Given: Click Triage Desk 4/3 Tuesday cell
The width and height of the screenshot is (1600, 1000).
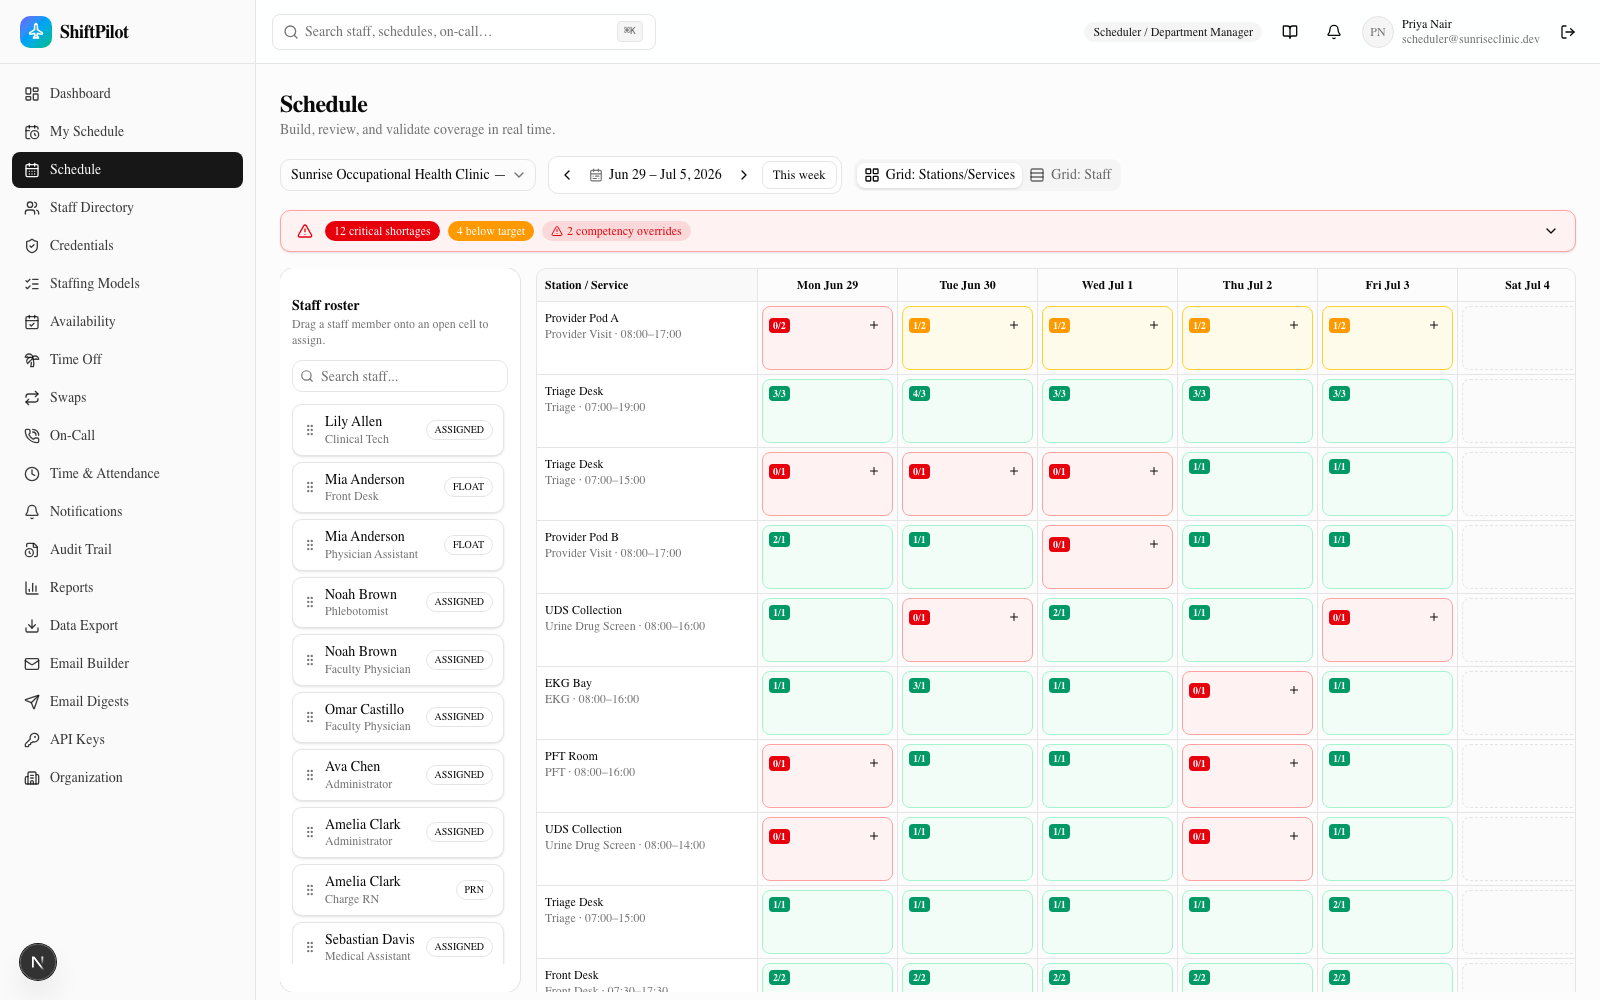Looking at the screenshot, I should click(x=968, y=411).
